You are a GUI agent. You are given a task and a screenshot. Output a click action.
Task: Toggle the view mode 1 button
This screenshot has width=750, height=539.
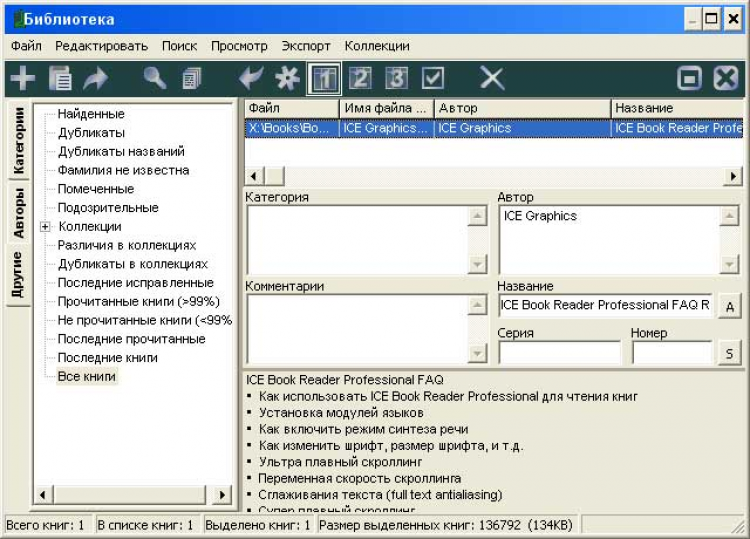(x=324, y=78)
